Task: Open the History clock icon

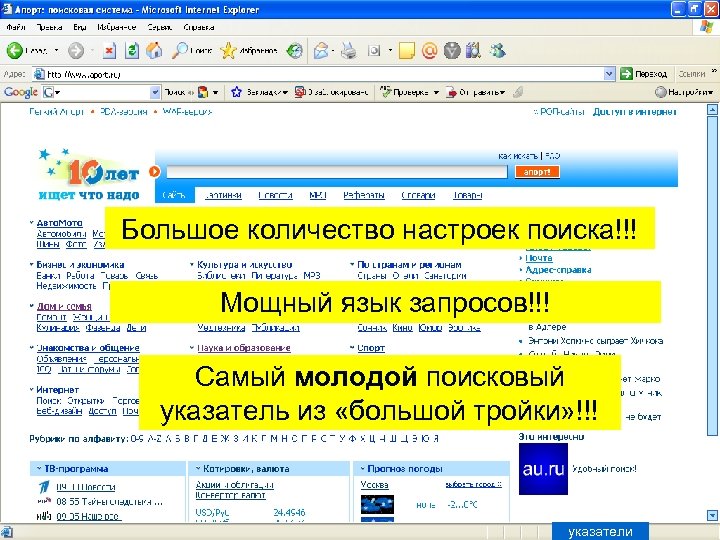Action: point(294,50)
